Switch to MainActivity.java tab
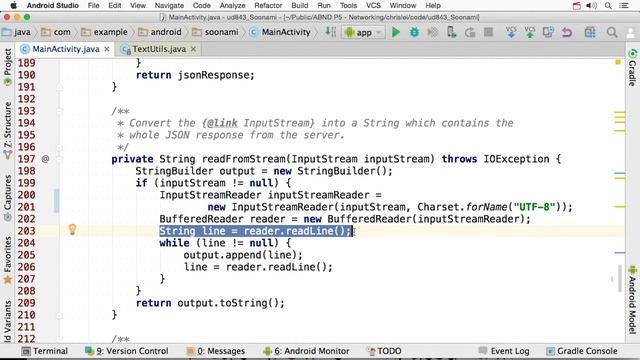Viewport: 640px width, 360px height. coord(65,49)
